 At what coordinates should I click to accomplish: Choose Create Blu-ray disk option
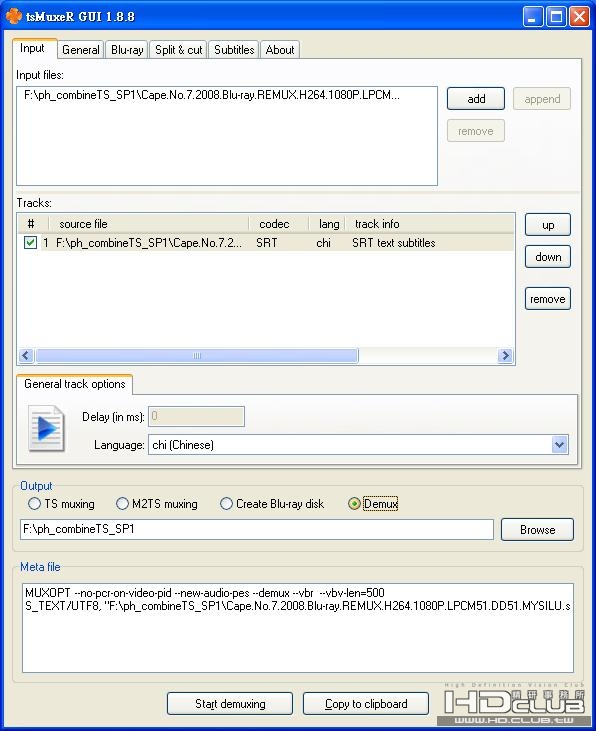pos(272,503)
